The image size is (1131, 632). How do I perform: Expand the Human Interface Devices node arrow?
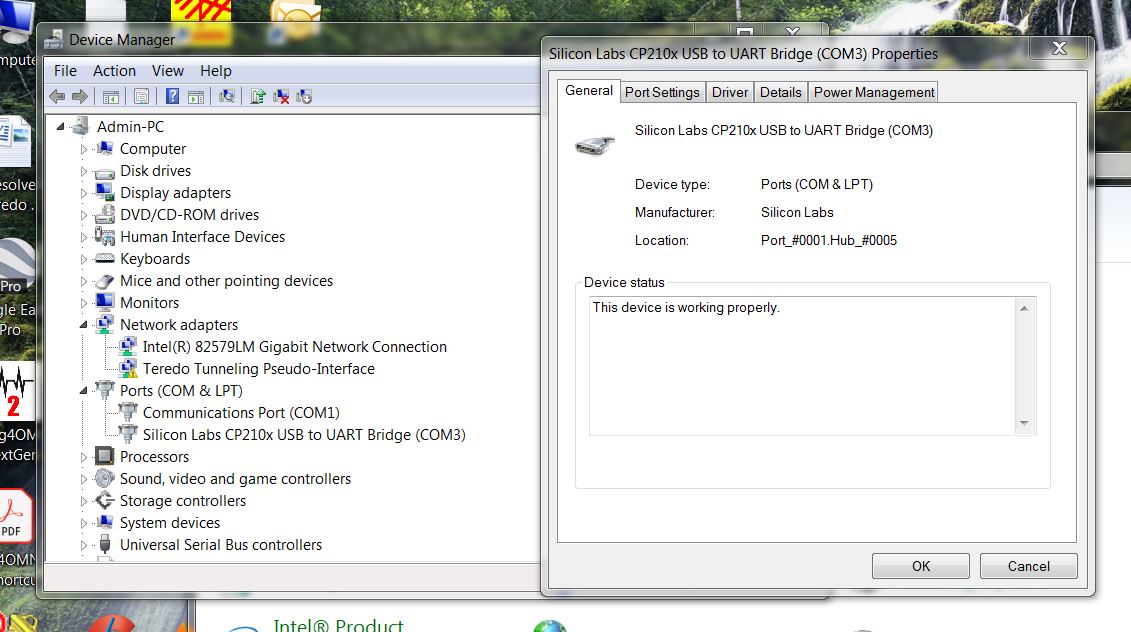(84, 237)
